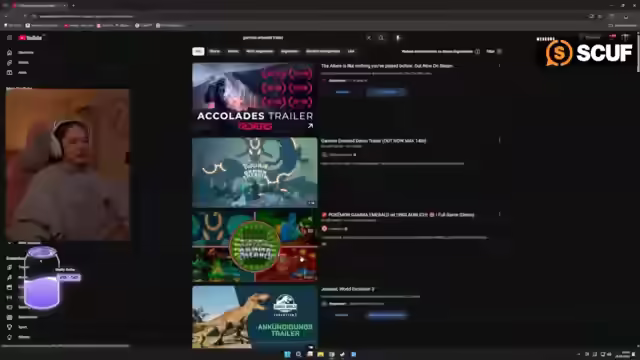This screenshot has height=360, width=640.
Task: Open the Pokémon Gamma Emerald full game title
Action: (401, 215)
